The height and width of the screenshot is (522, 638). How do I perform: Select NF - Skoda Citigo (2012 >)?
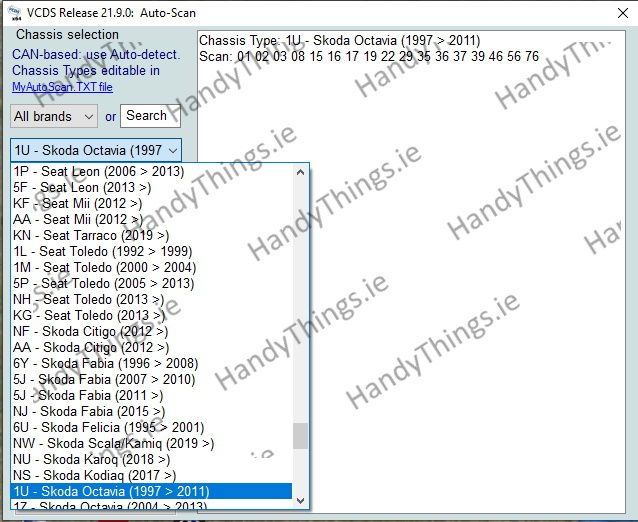pyautogui.click(x=151, y=332)
